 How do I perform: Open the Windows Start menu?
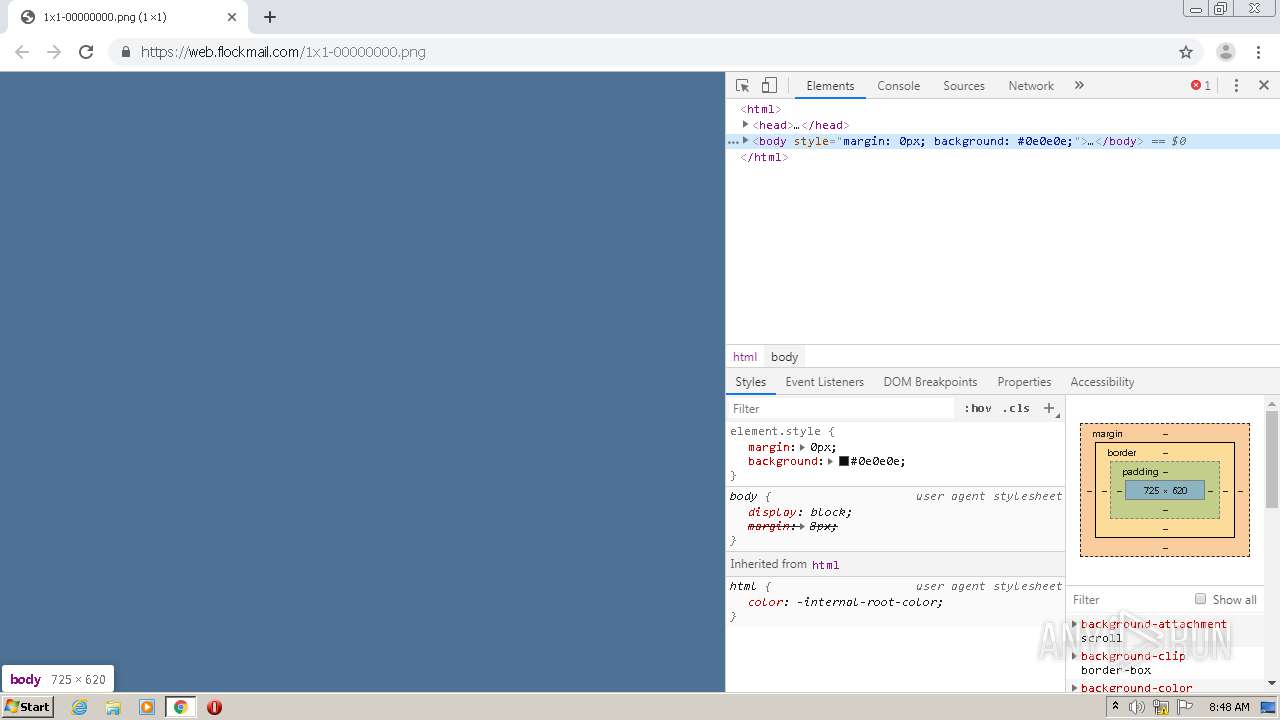click(27, 707)
